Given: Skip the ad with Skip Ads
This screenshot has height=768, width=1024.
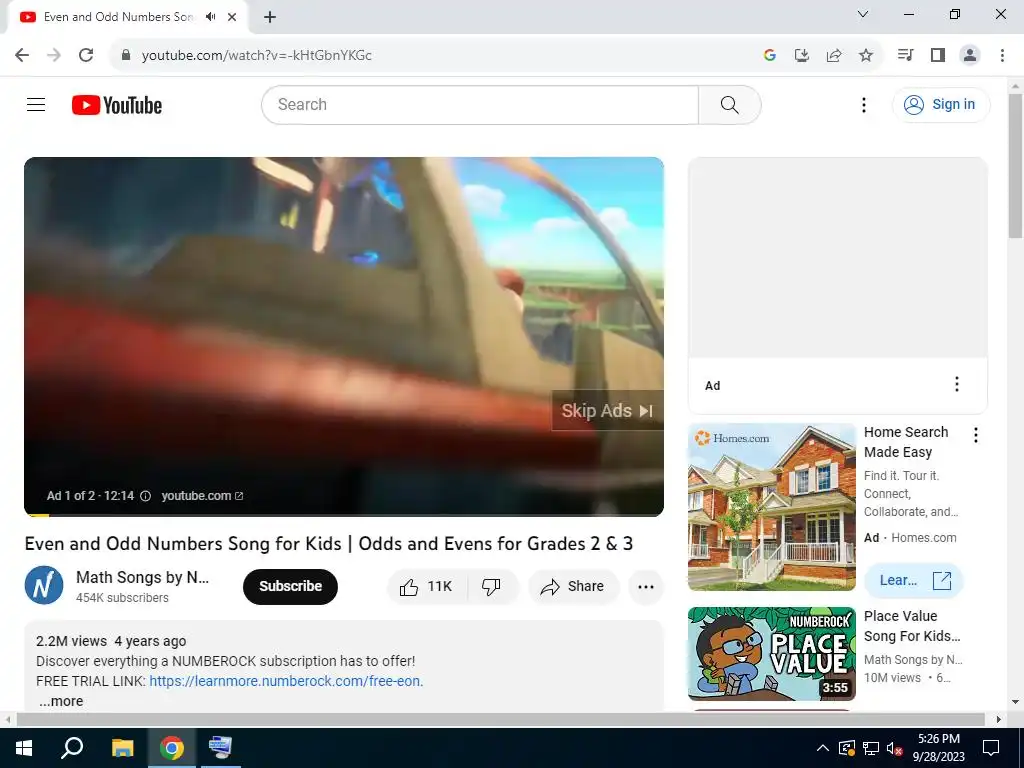Looking at the screenshot, I should [607, 411].
